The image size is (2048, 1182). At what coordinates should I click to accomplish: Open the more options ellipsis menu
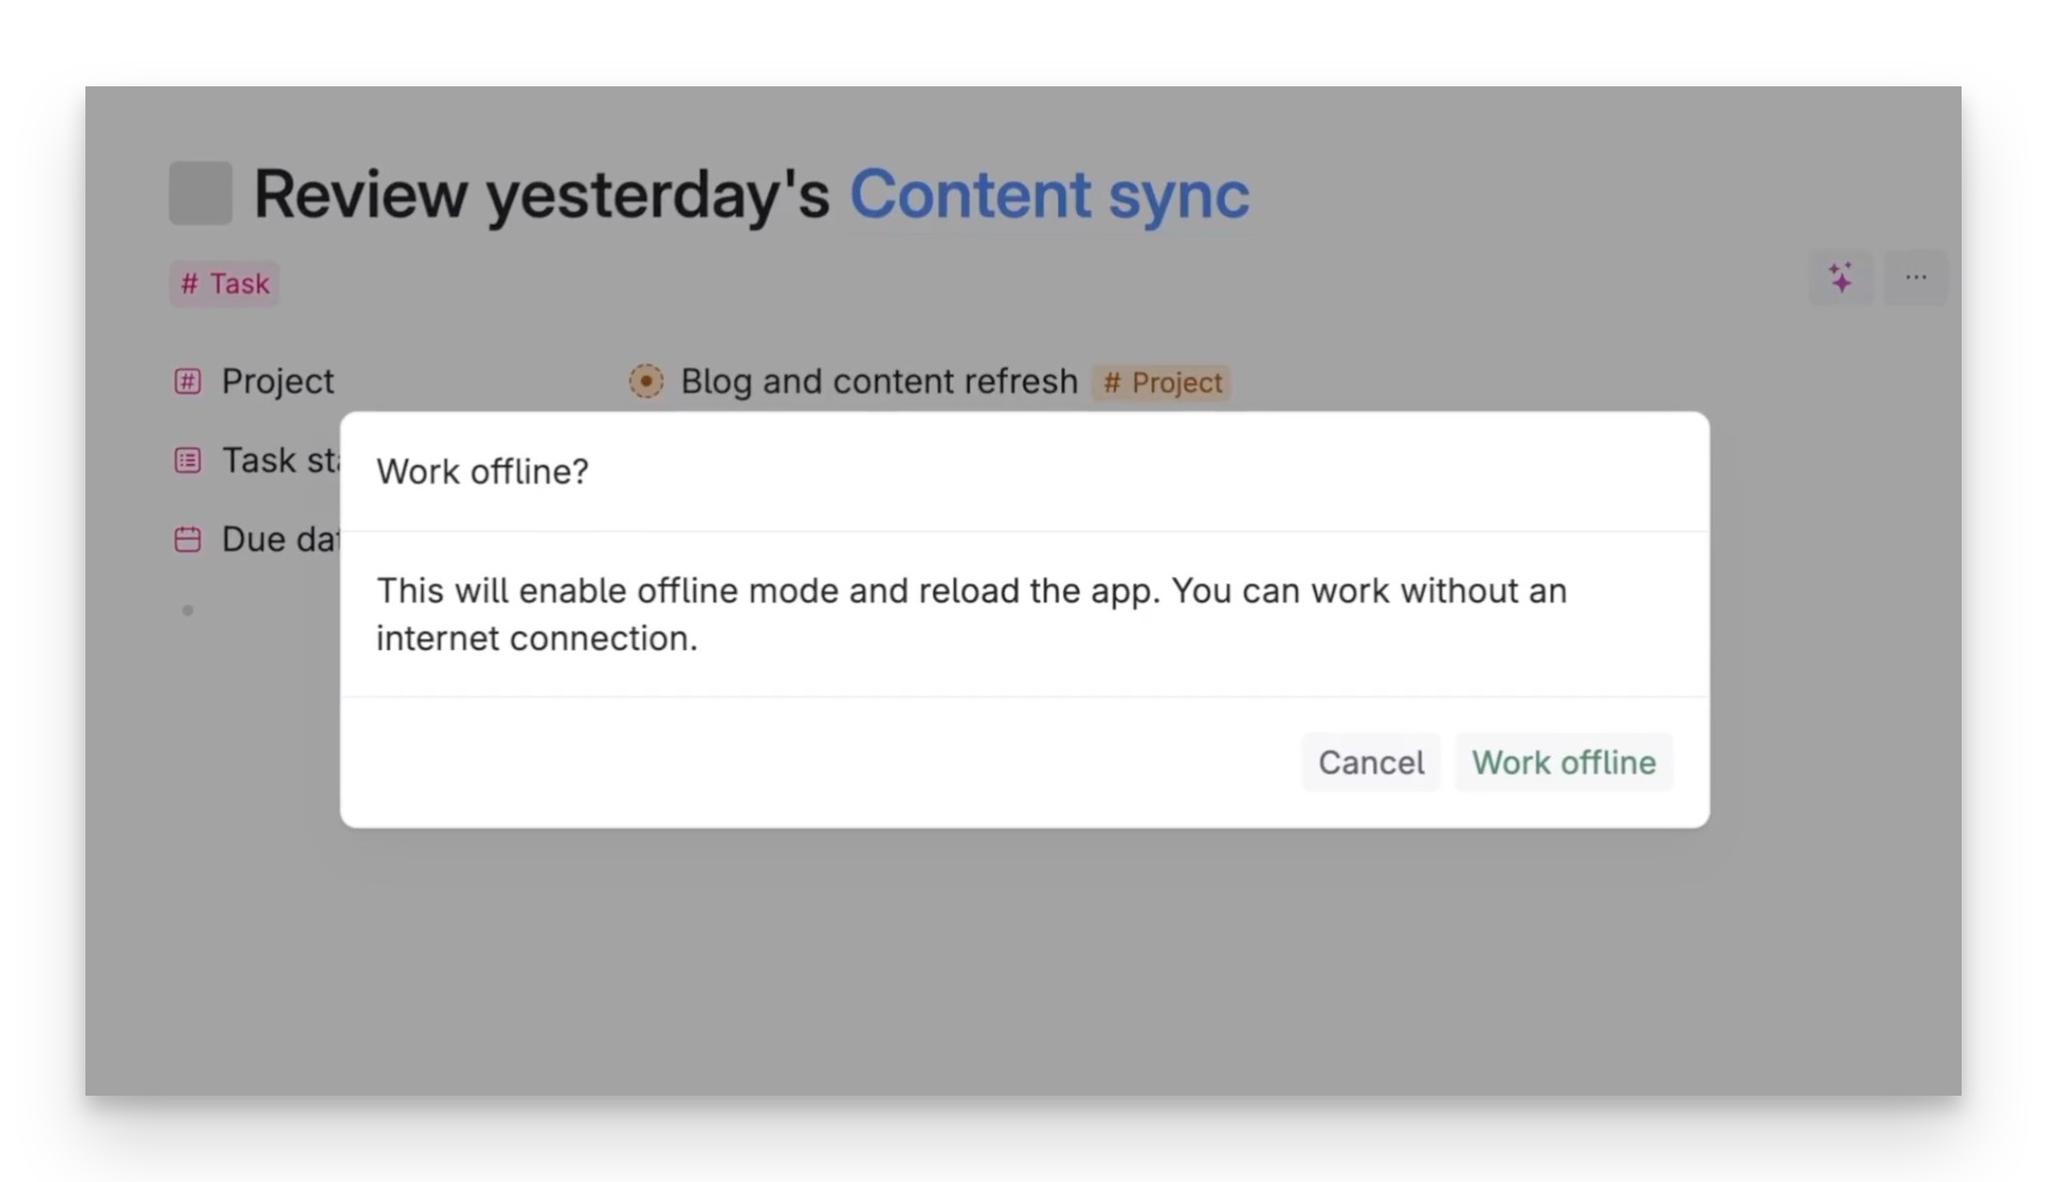[1915, 278]
